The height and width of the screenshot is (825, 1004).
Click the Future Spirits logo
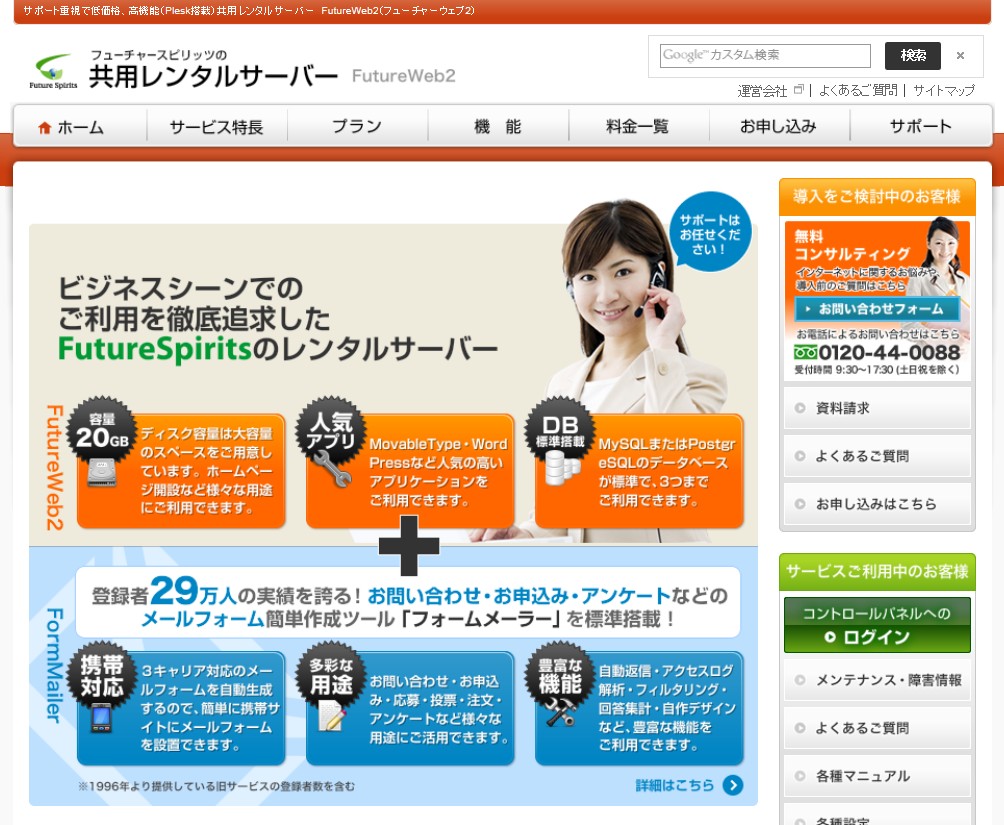point(53,71)
